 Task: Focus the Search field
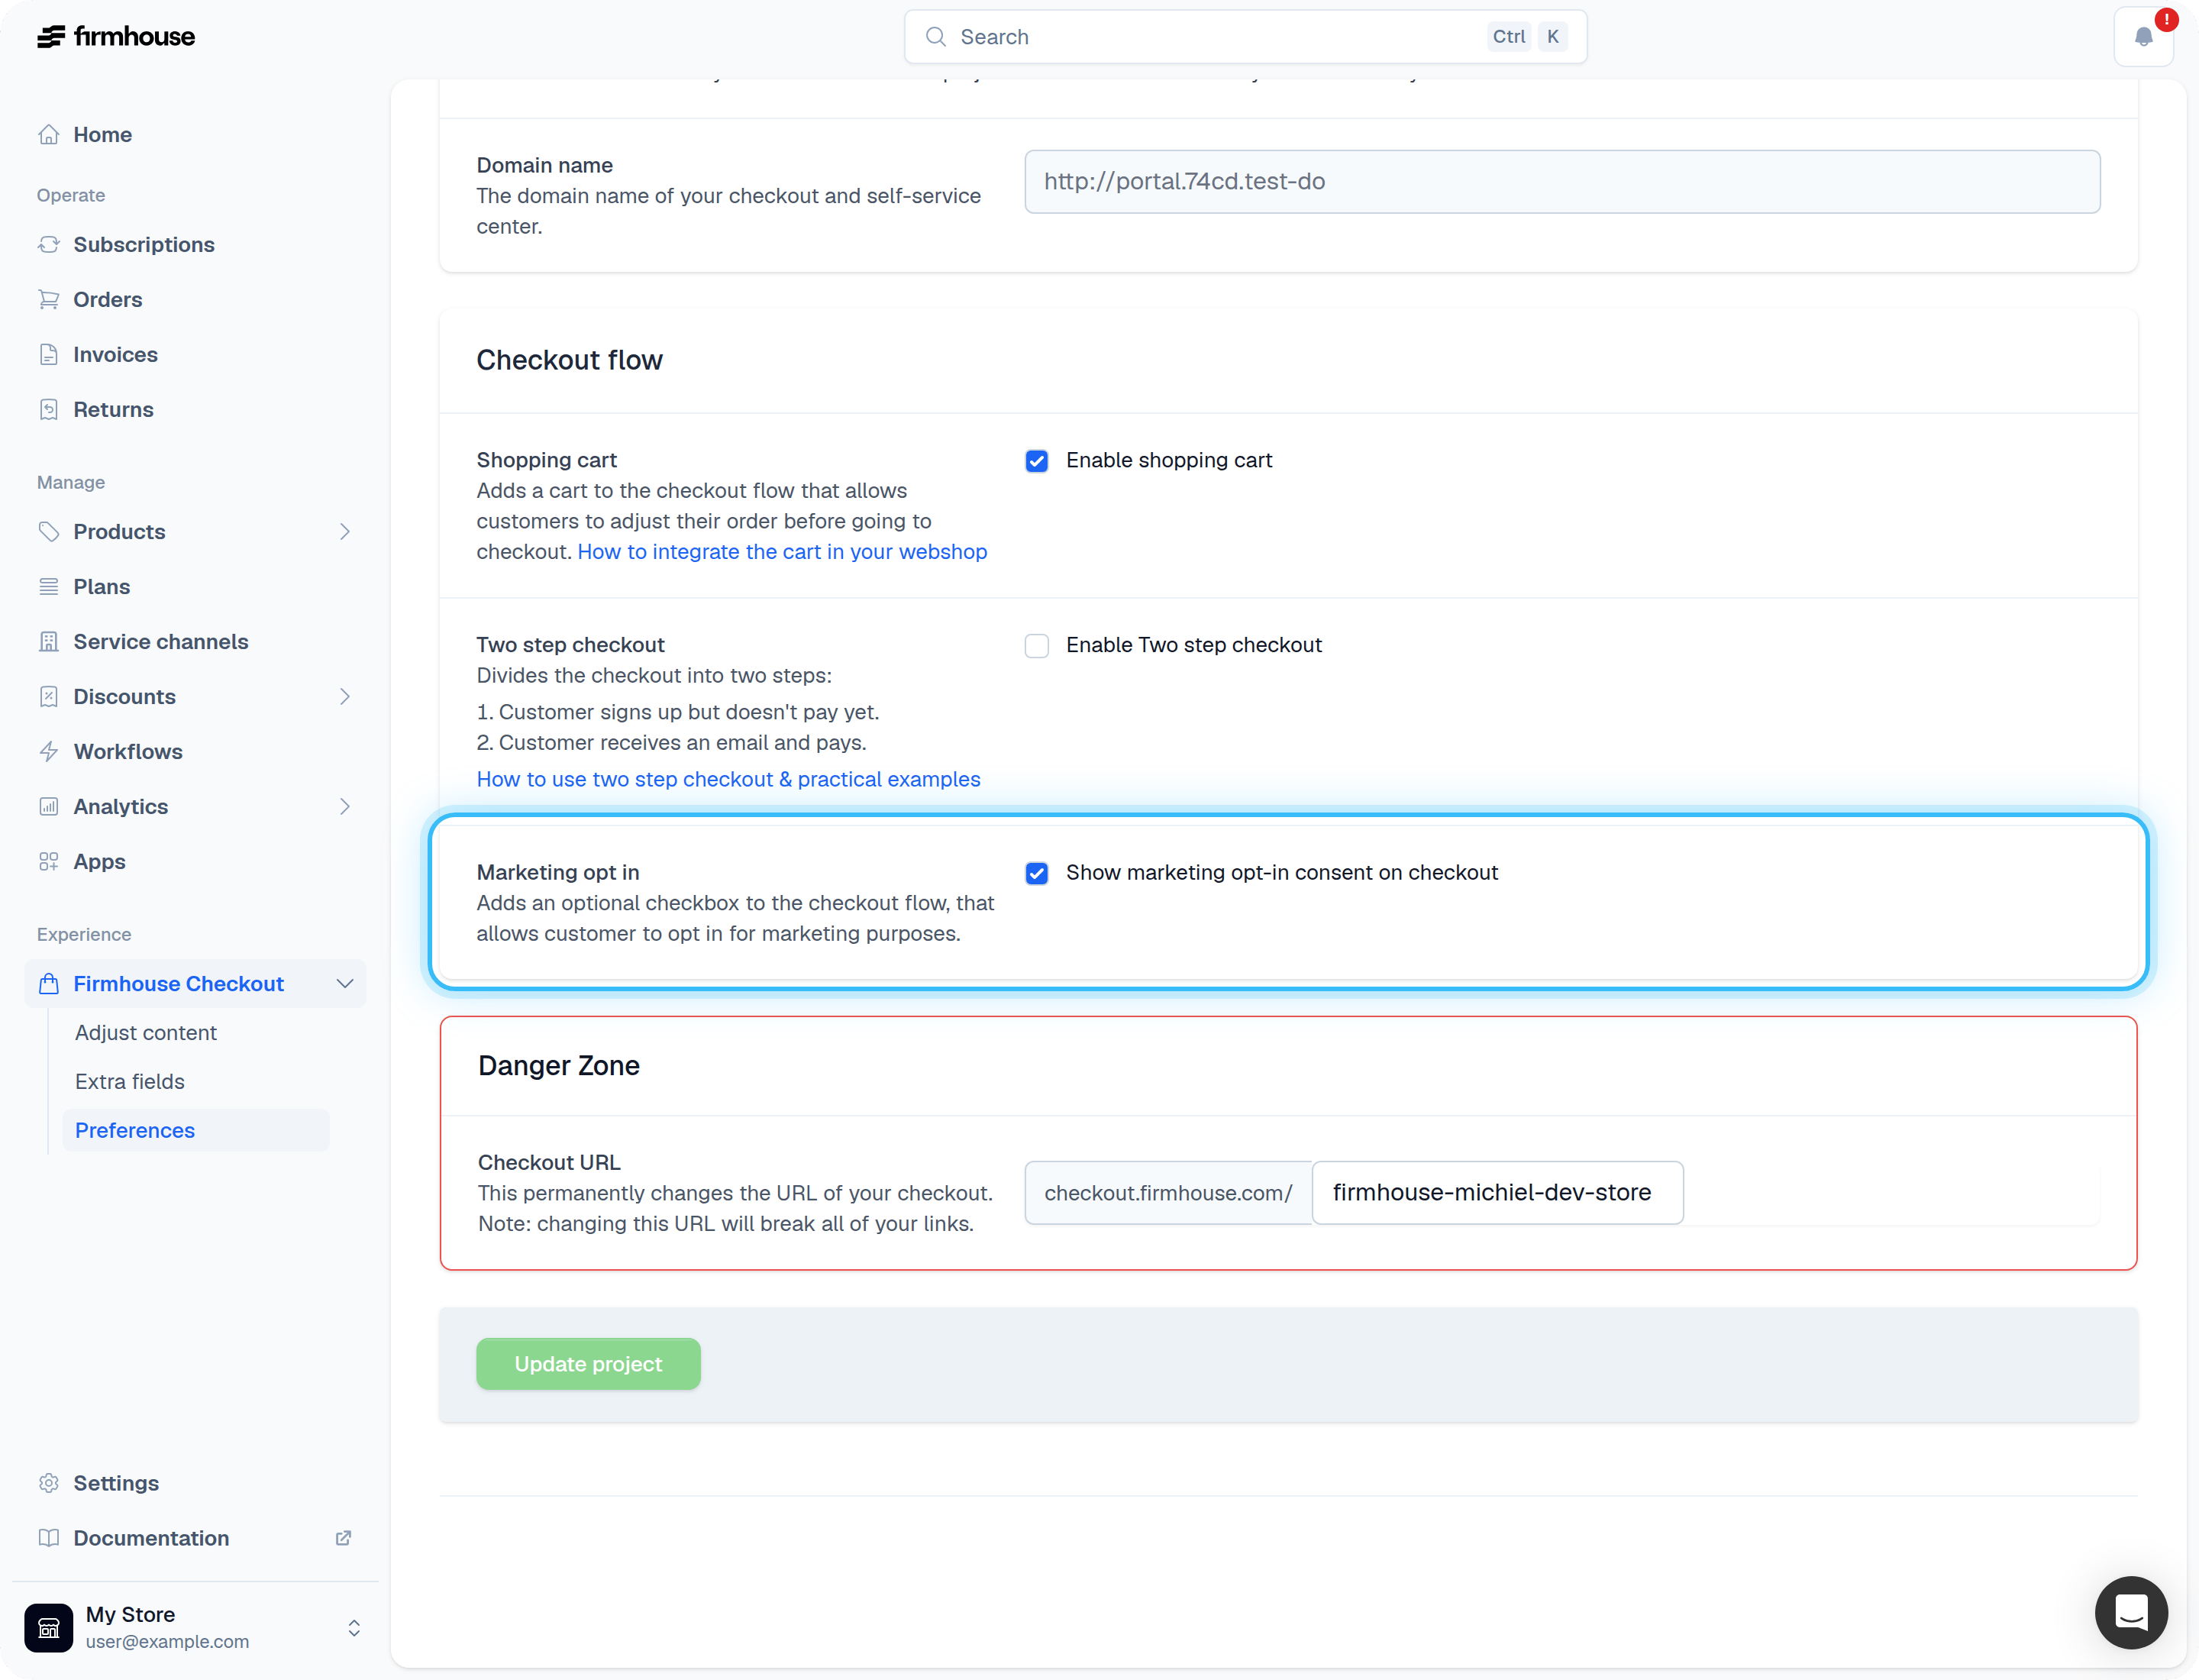click(x=1245, y=37)
